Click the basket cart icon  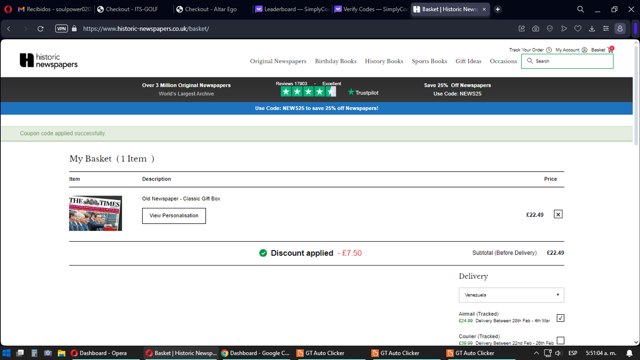(x=610, y=50)
